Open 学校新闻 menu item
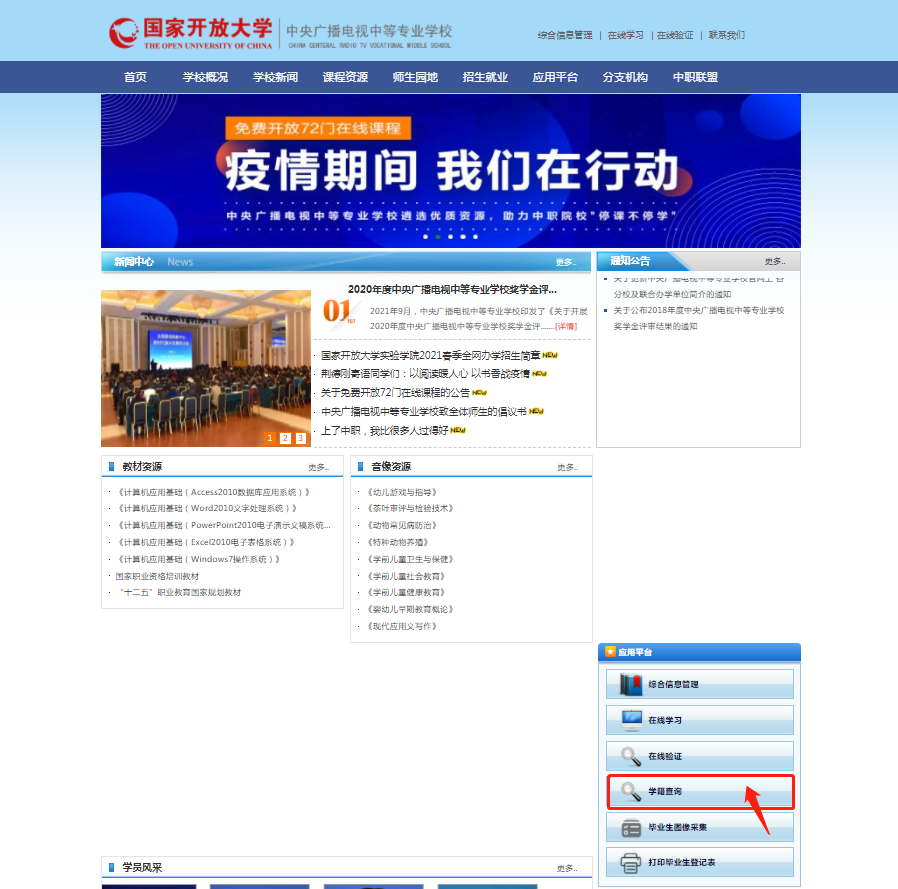The image size is (898, 889). [x=275, y=77]
